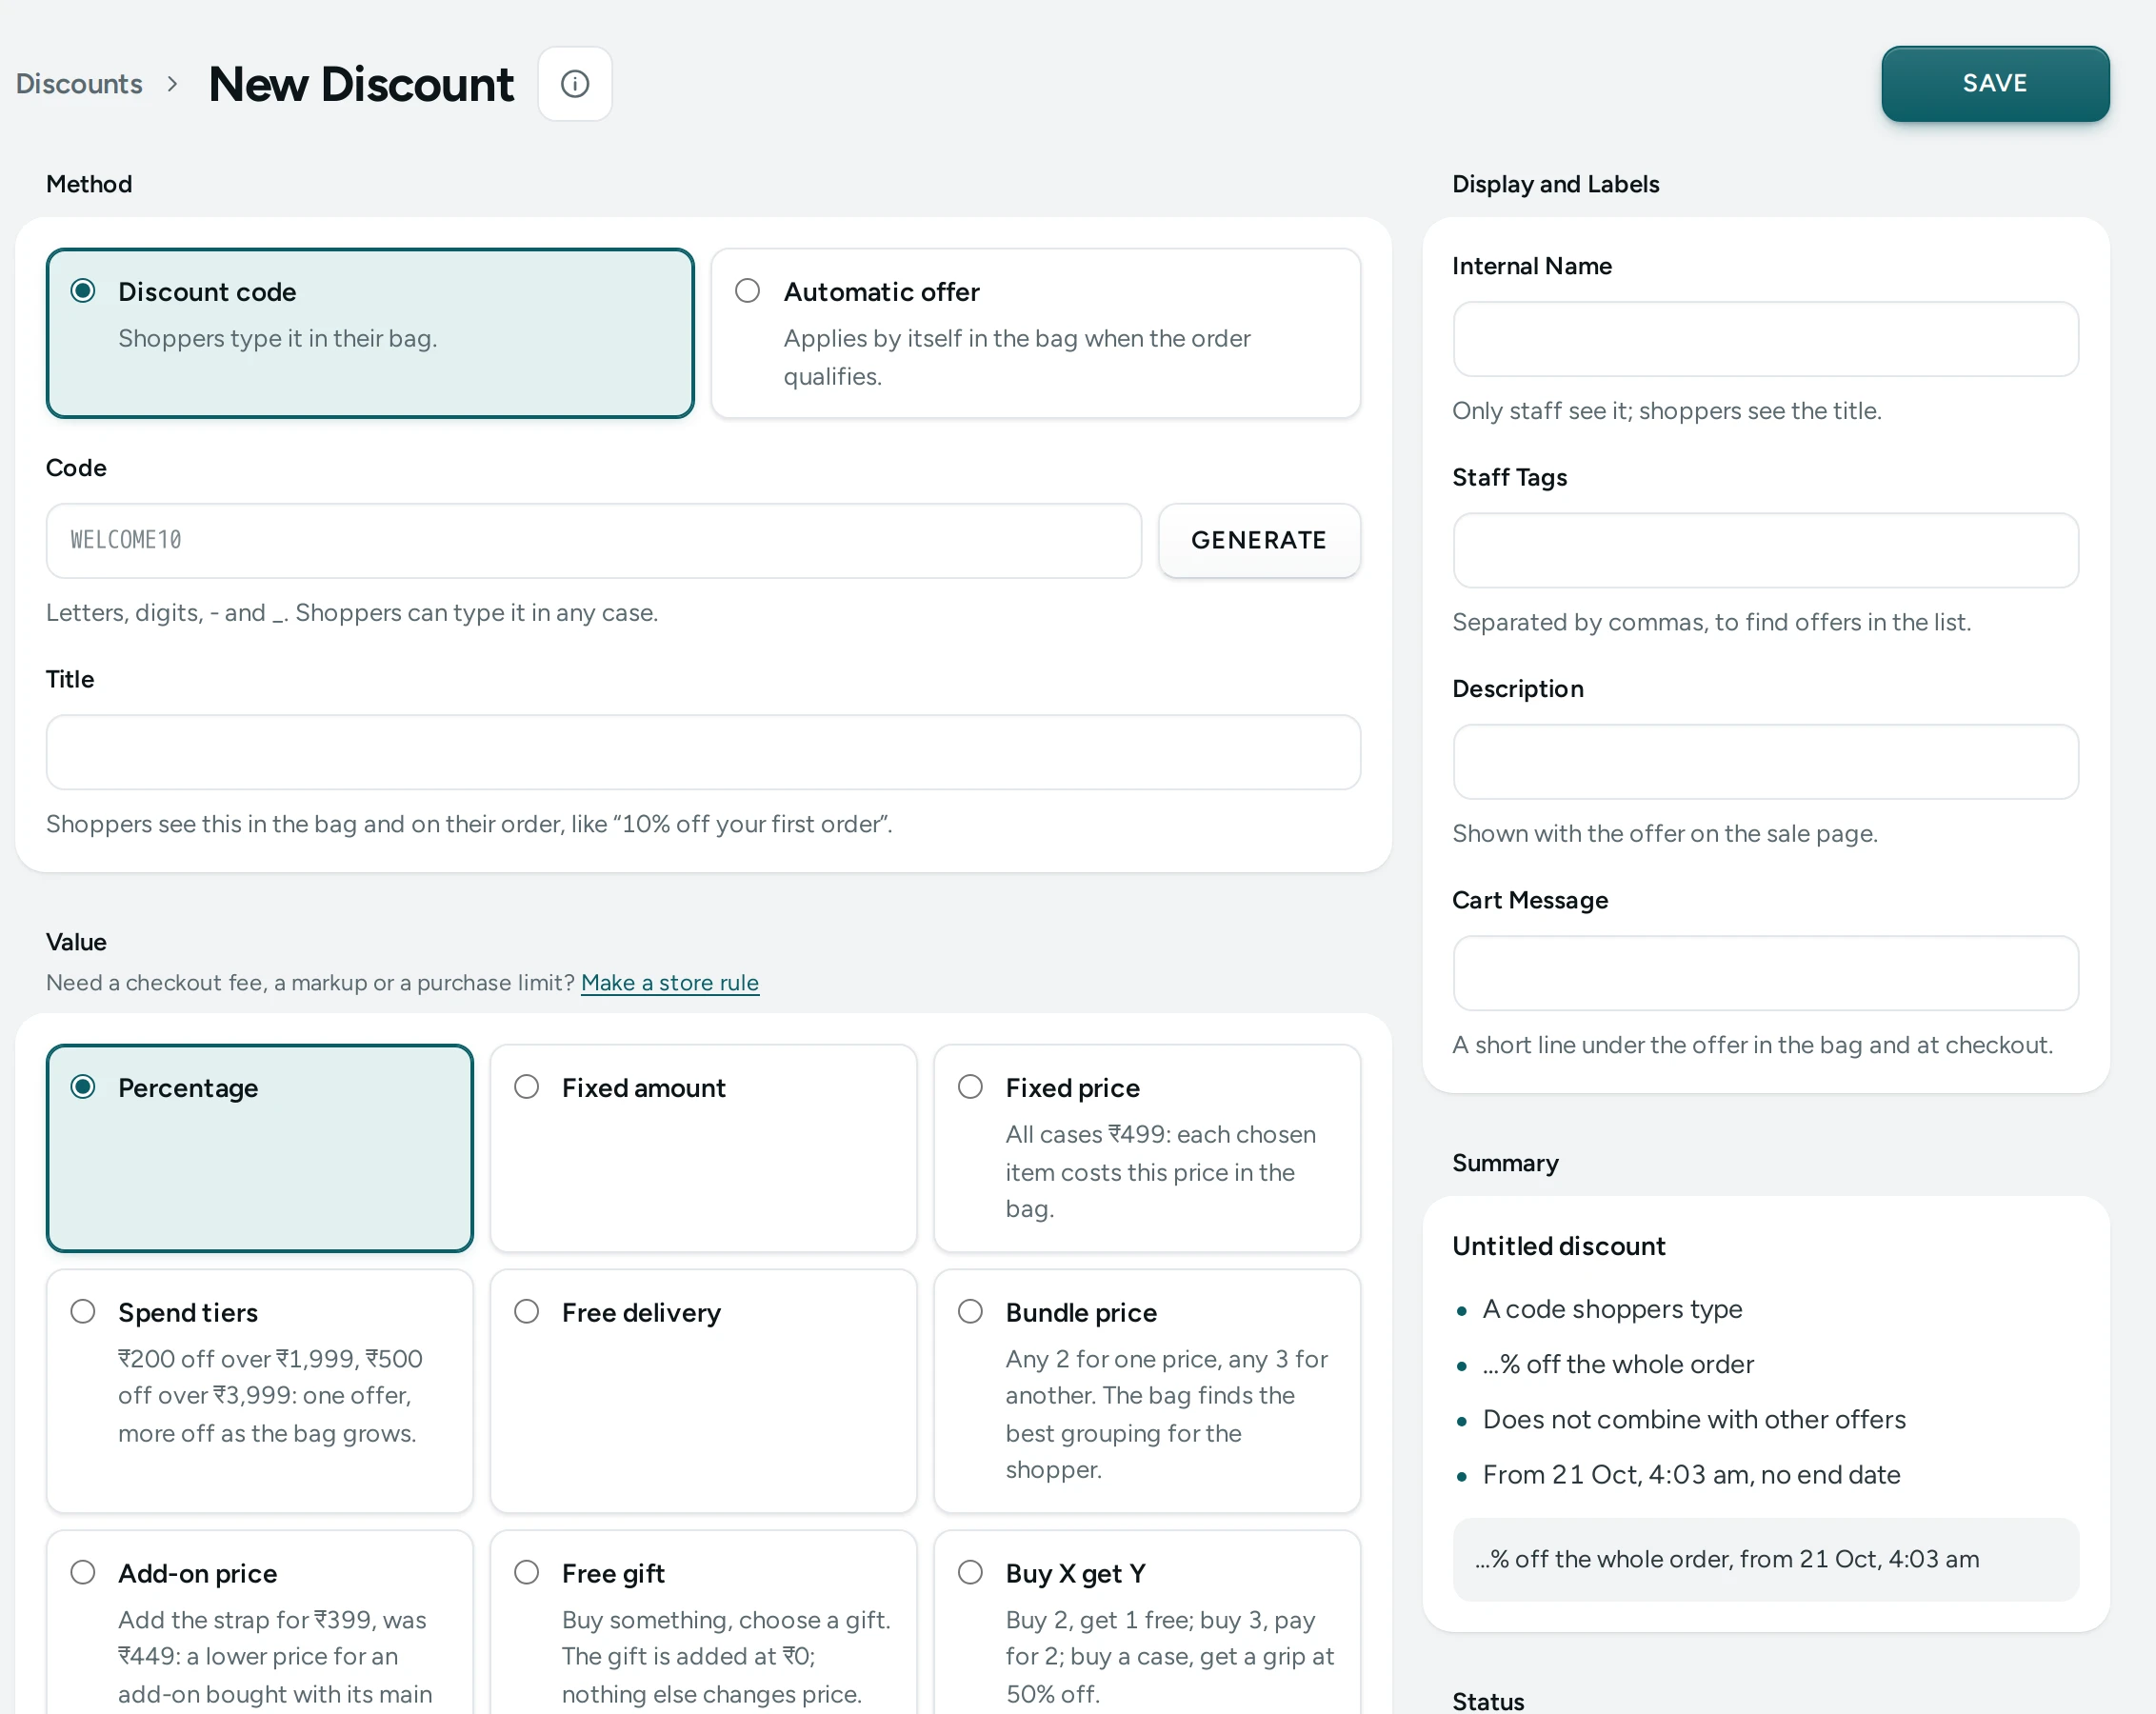Screen dimensions: 2156x1714
Task: Click the Description field
Action: [1765, 762]
